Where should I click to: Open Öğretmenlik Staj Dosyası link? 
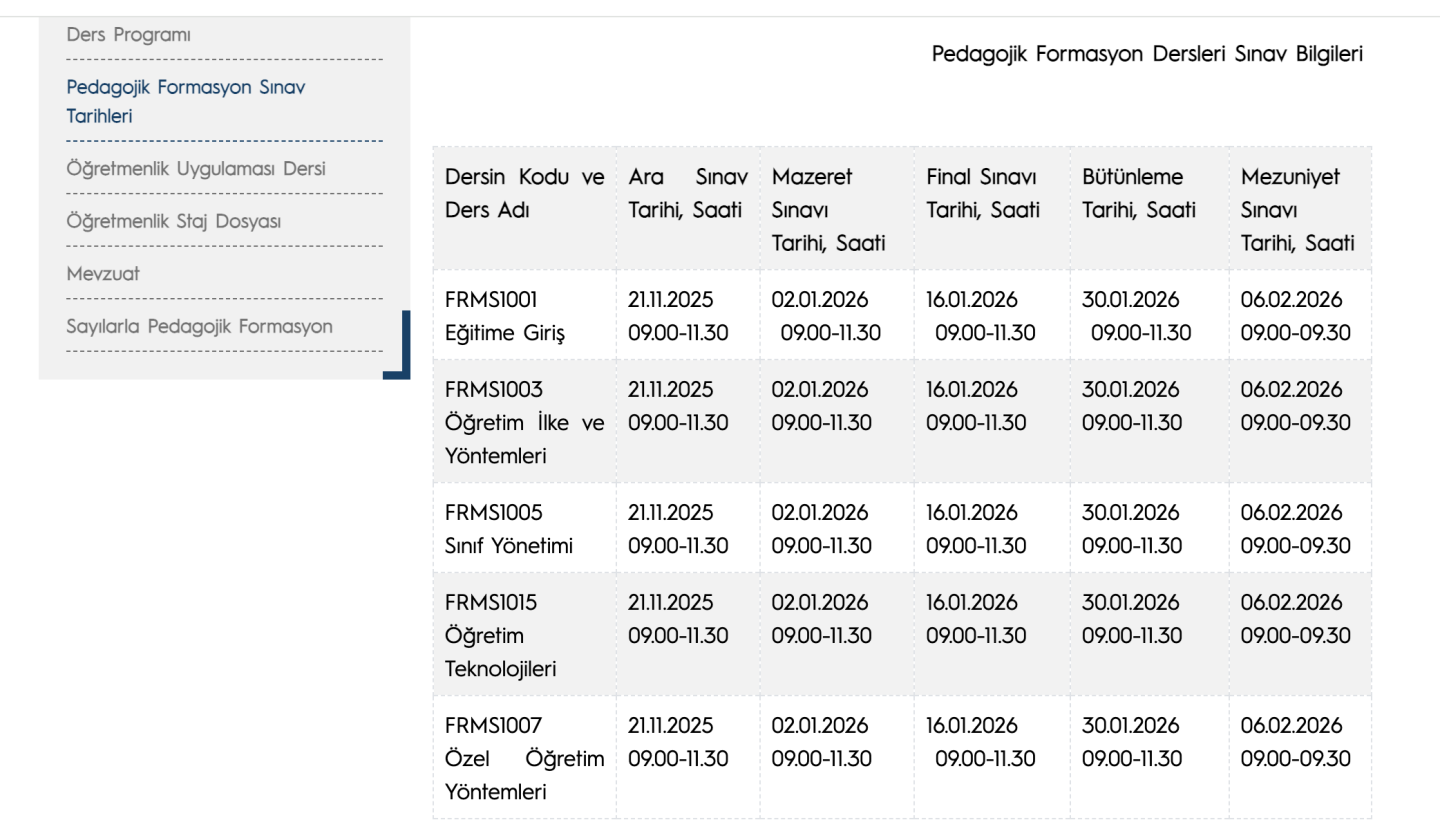point(173,221)
